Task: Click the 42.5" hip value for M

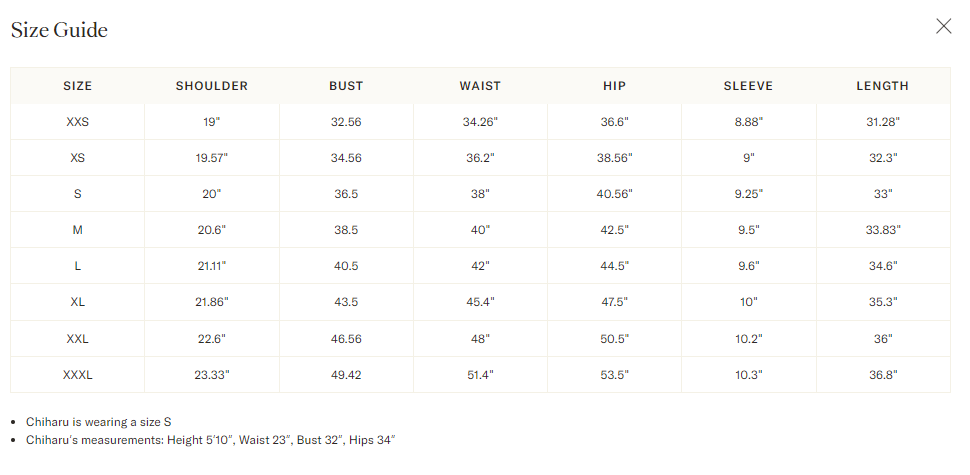Action: tap(614, 230)
